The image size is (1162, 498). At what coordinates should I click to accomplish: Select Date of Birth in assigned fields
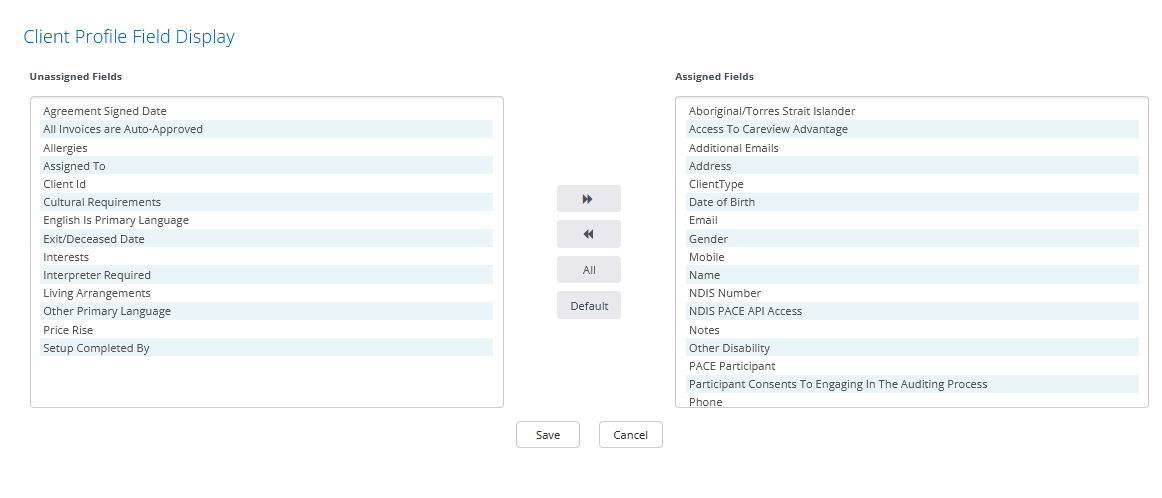pos(912,202)
